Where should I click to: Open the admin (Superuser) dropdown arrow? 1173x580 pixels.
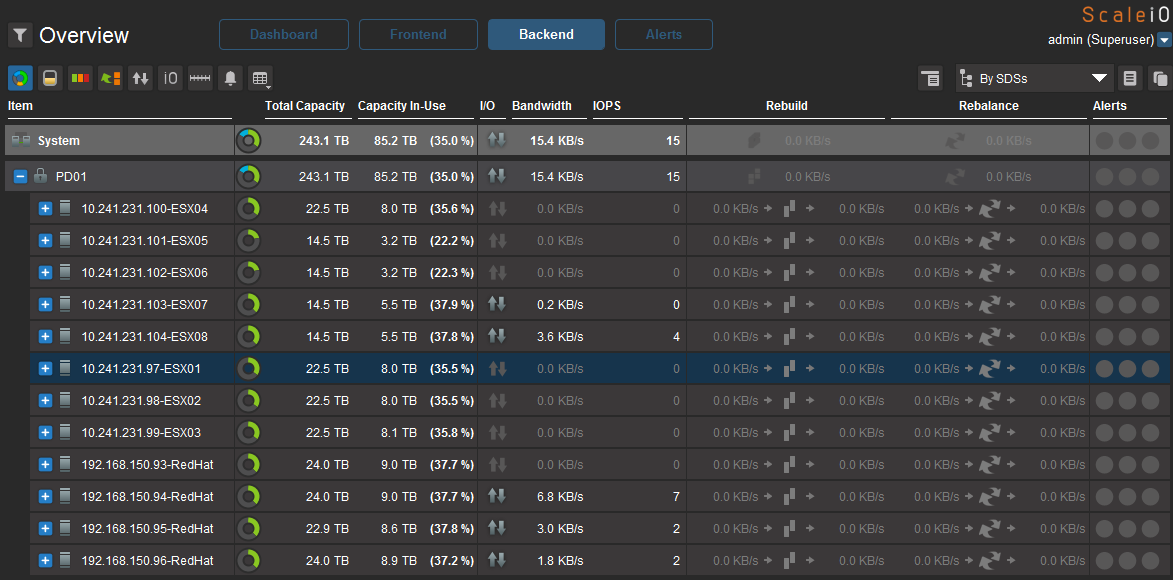point(1164,41)
